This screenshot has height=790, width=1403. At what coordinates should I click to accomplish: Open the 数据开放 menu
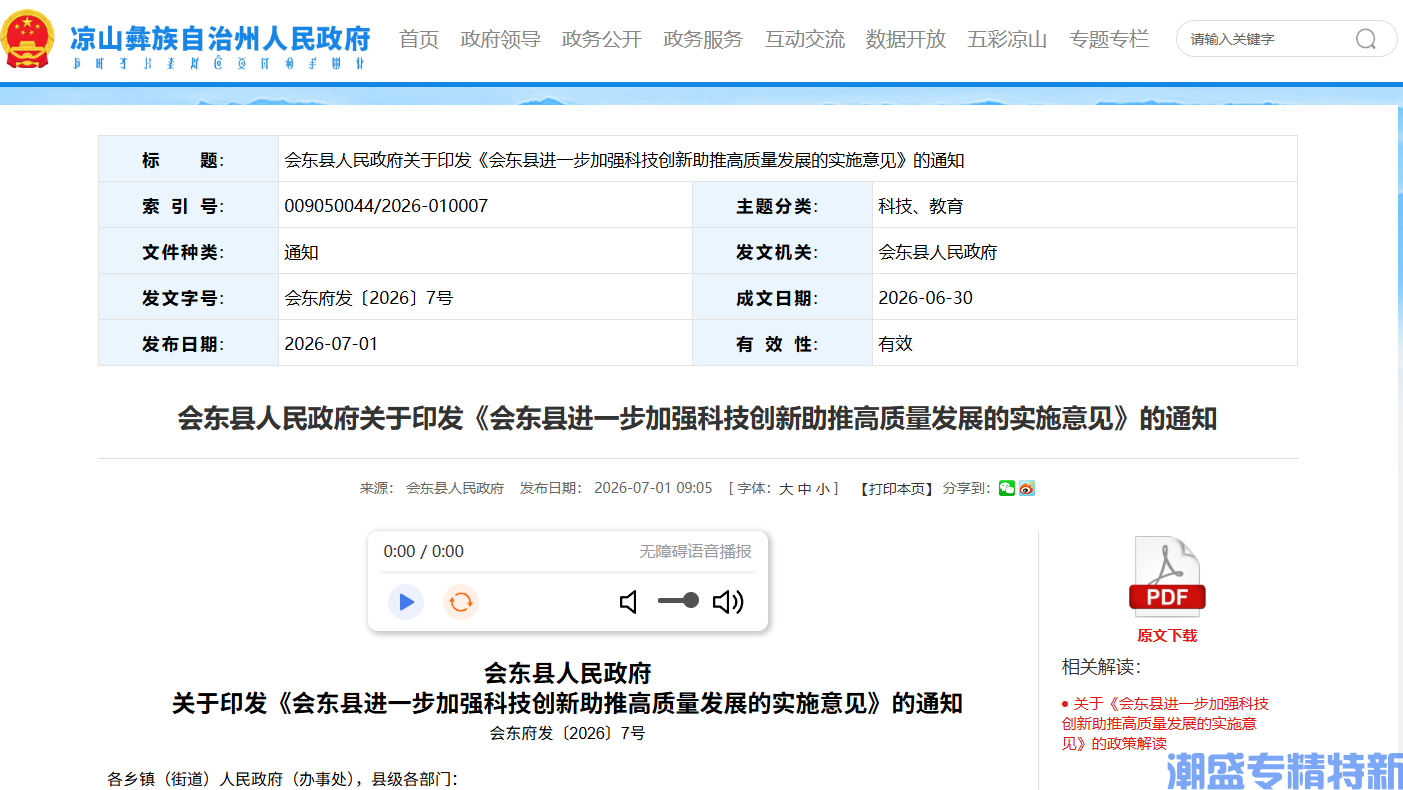tap(906, 39)
